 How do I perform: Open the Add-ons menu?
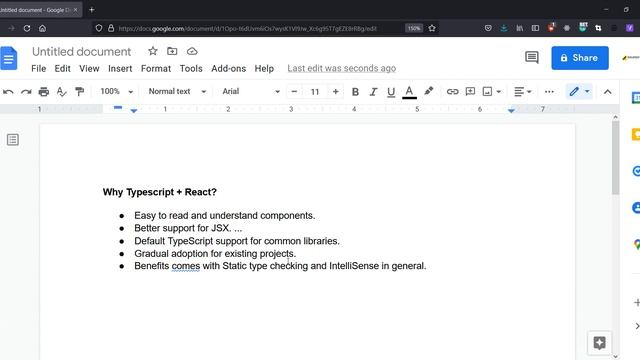(229, 69)
